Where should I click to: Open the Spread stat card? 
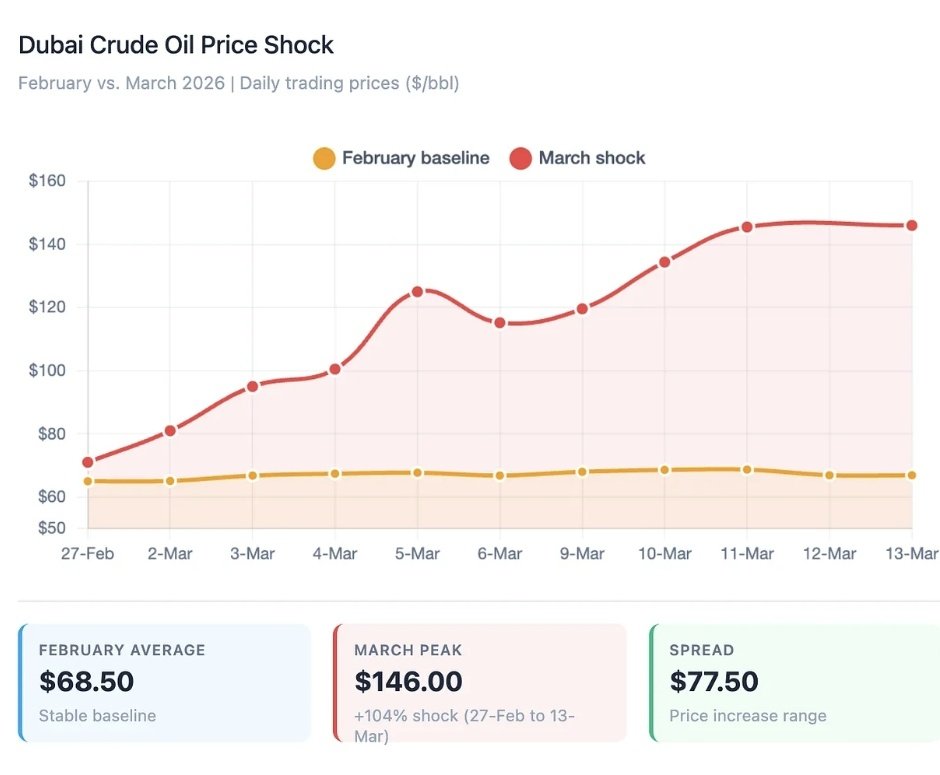click(795, 683)
